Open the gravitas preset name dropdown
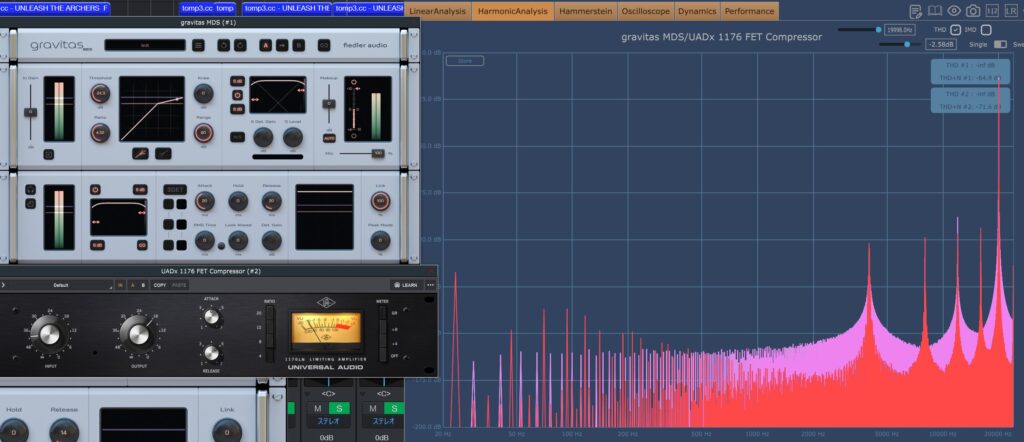The height and width of the screenshot is (442, 1024). point(145,45)
